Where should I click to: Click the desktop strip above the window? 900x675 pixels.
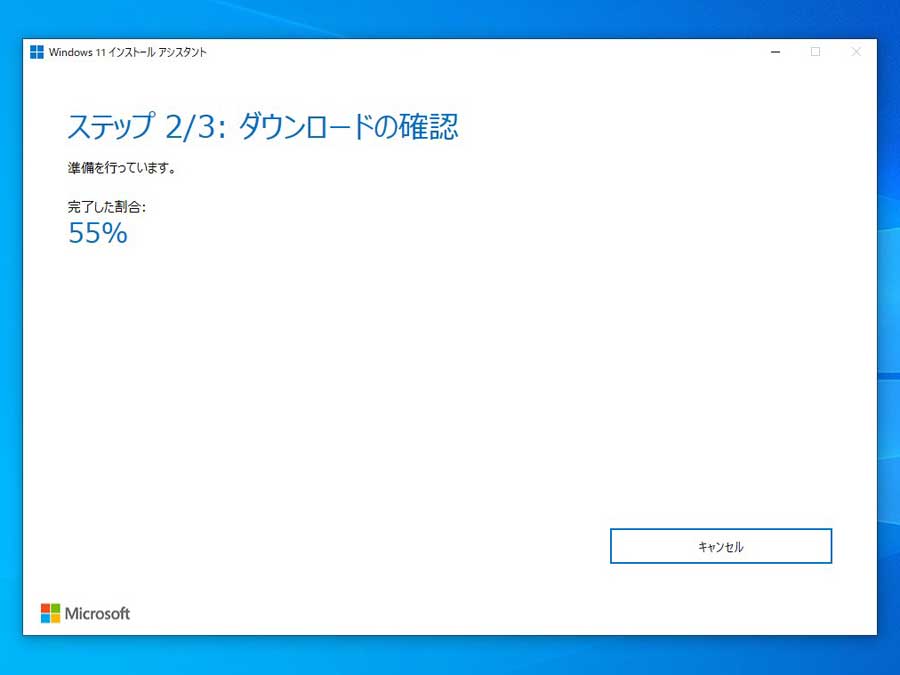coord(450,18)
